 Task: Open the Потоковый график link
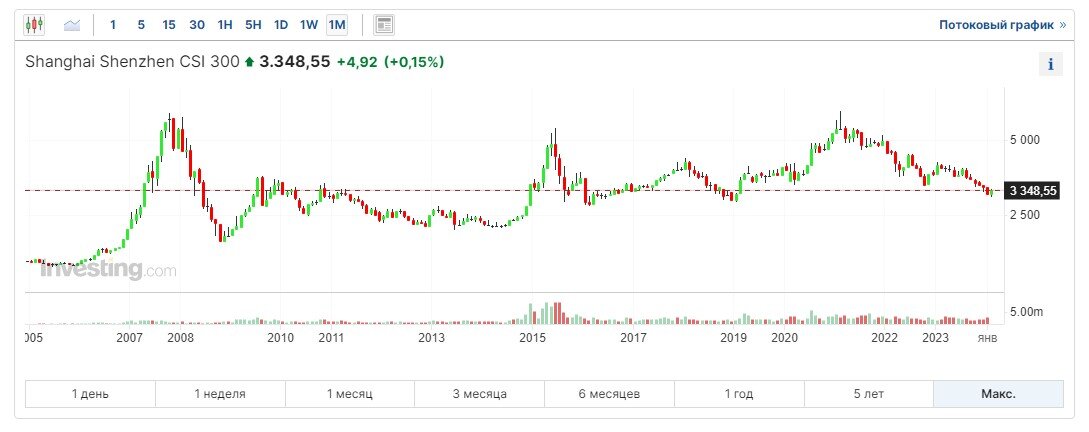point(1003,25)
